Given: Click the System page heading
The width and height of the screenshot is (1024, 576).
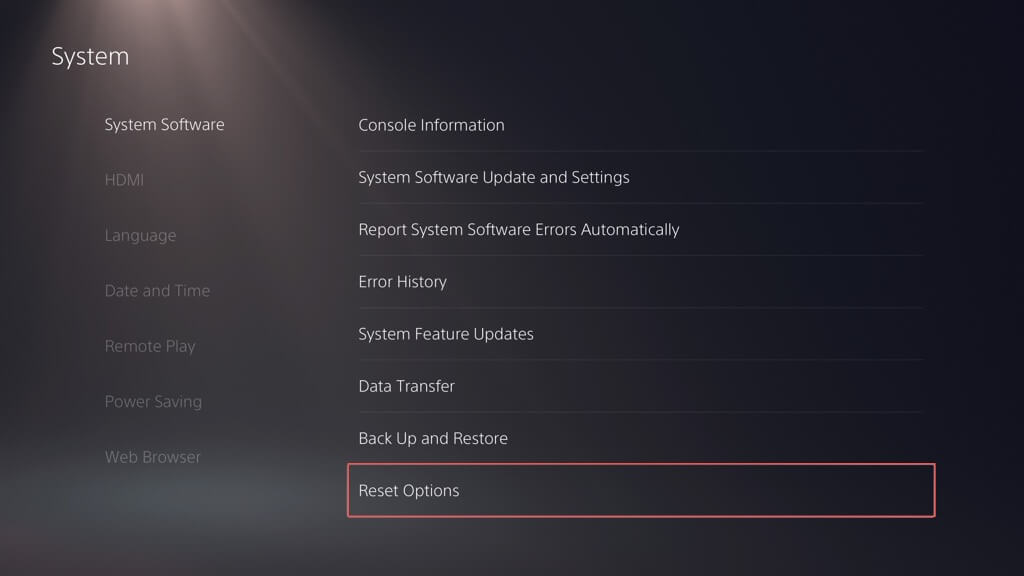Looking at the screenshot, I should pos(90,57).
